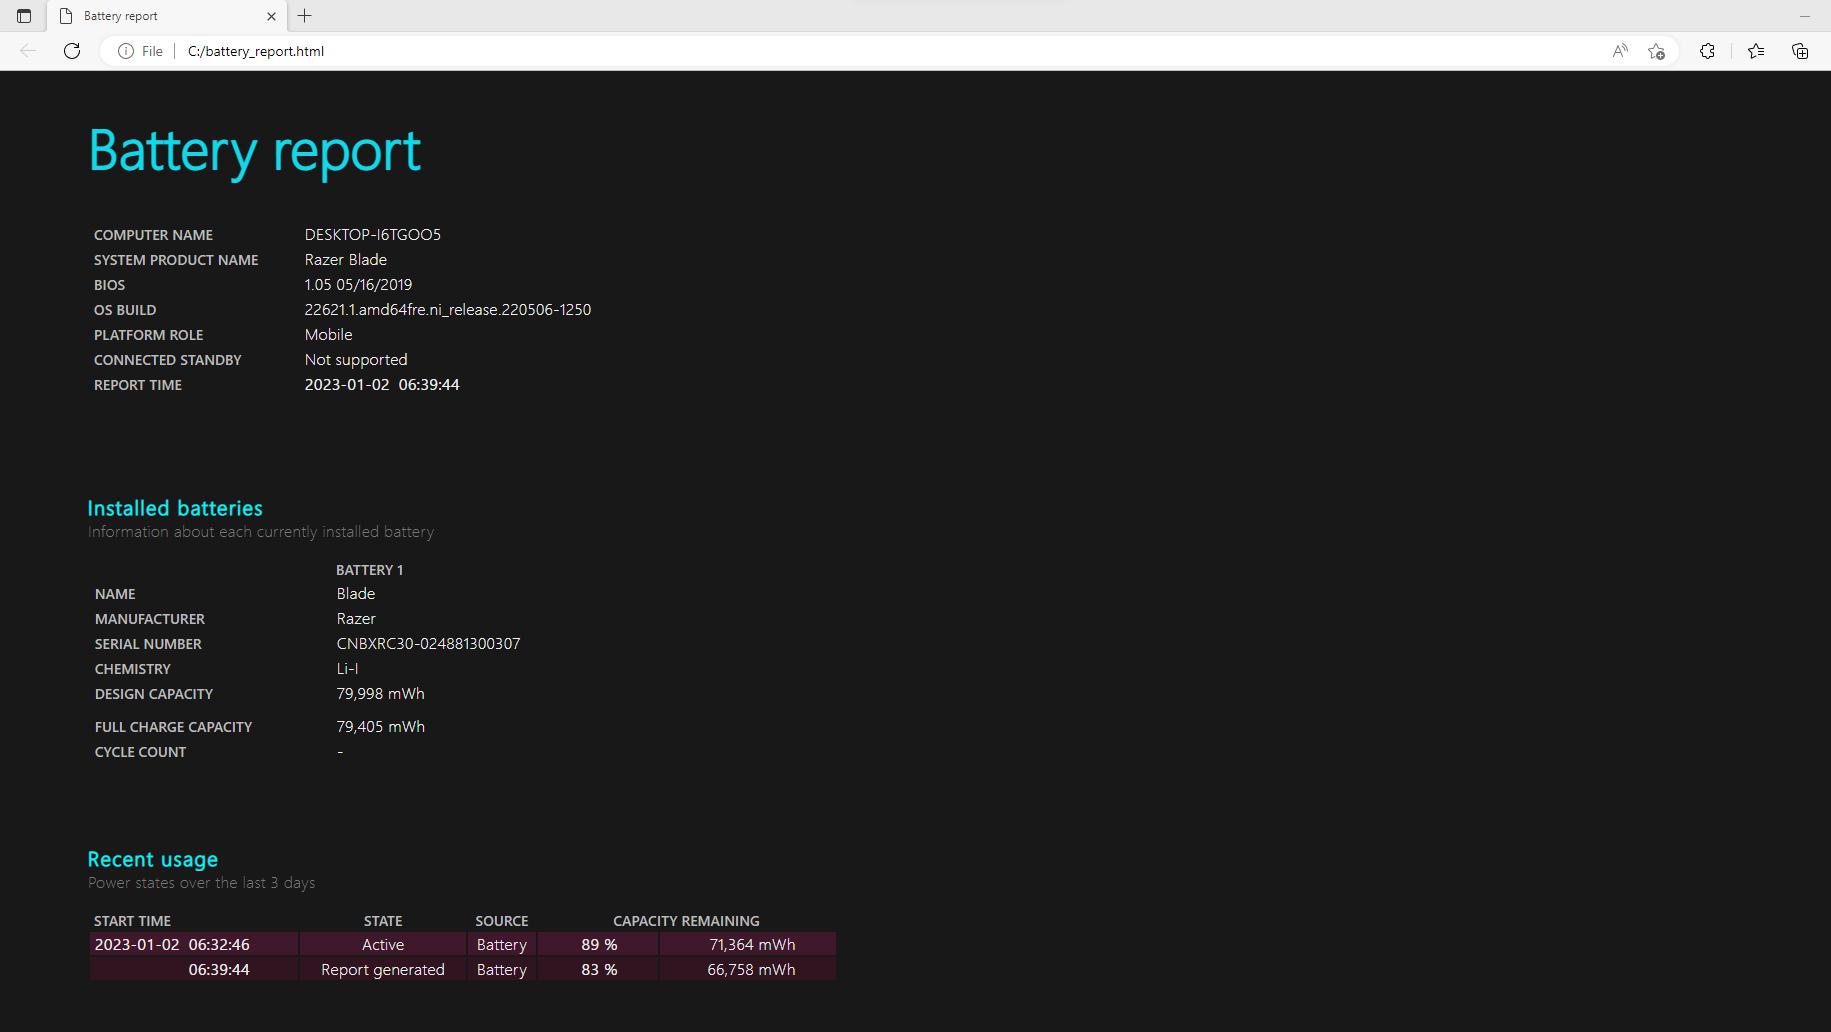Open the Extensions puzzle-piece icon
The image size is (1831, 1032).
1707,51
